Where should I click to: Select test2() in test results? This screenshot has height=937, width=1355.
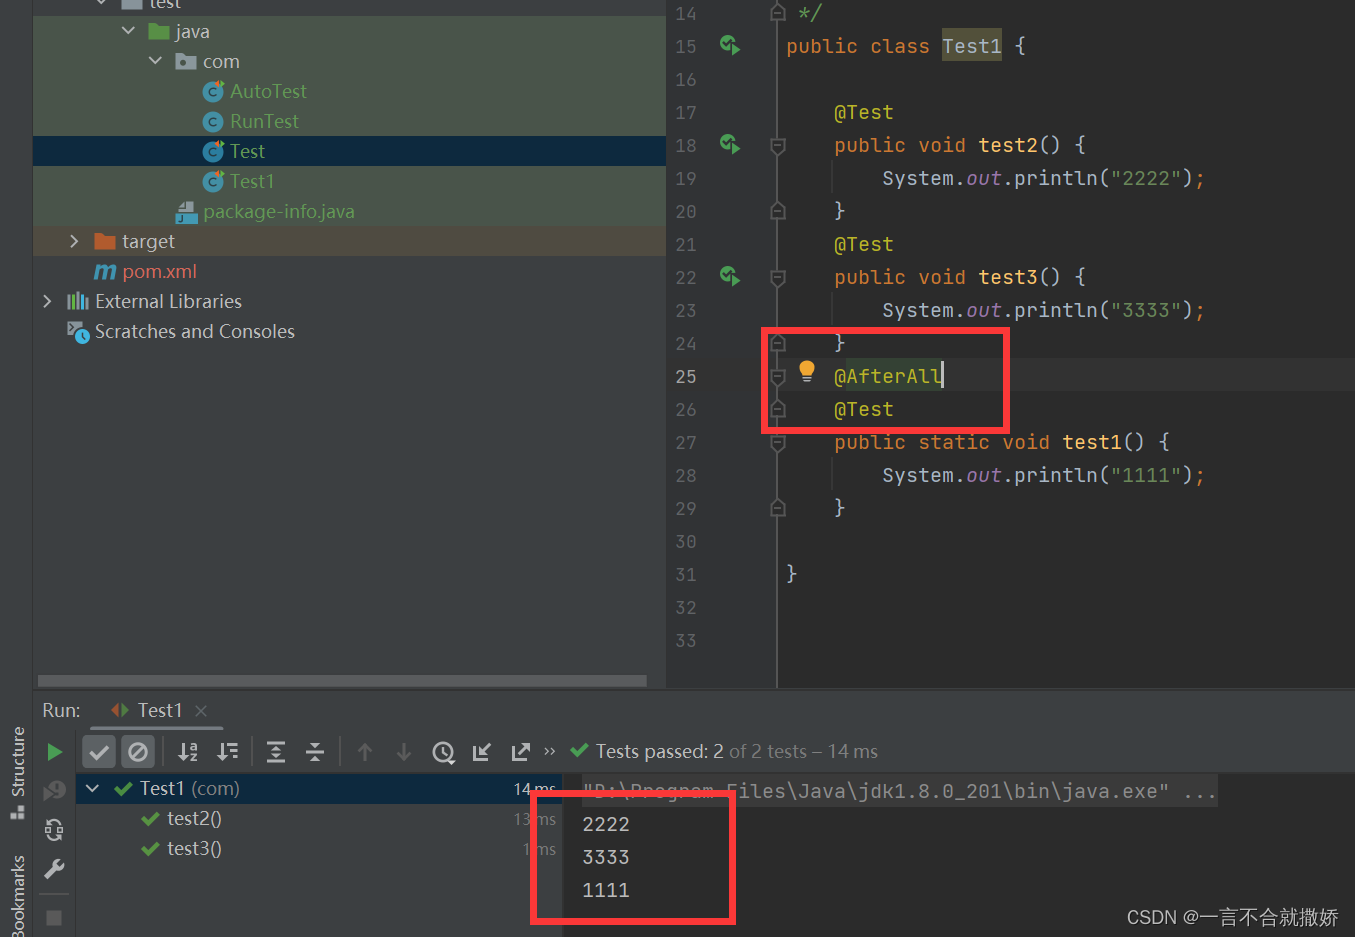194,818
